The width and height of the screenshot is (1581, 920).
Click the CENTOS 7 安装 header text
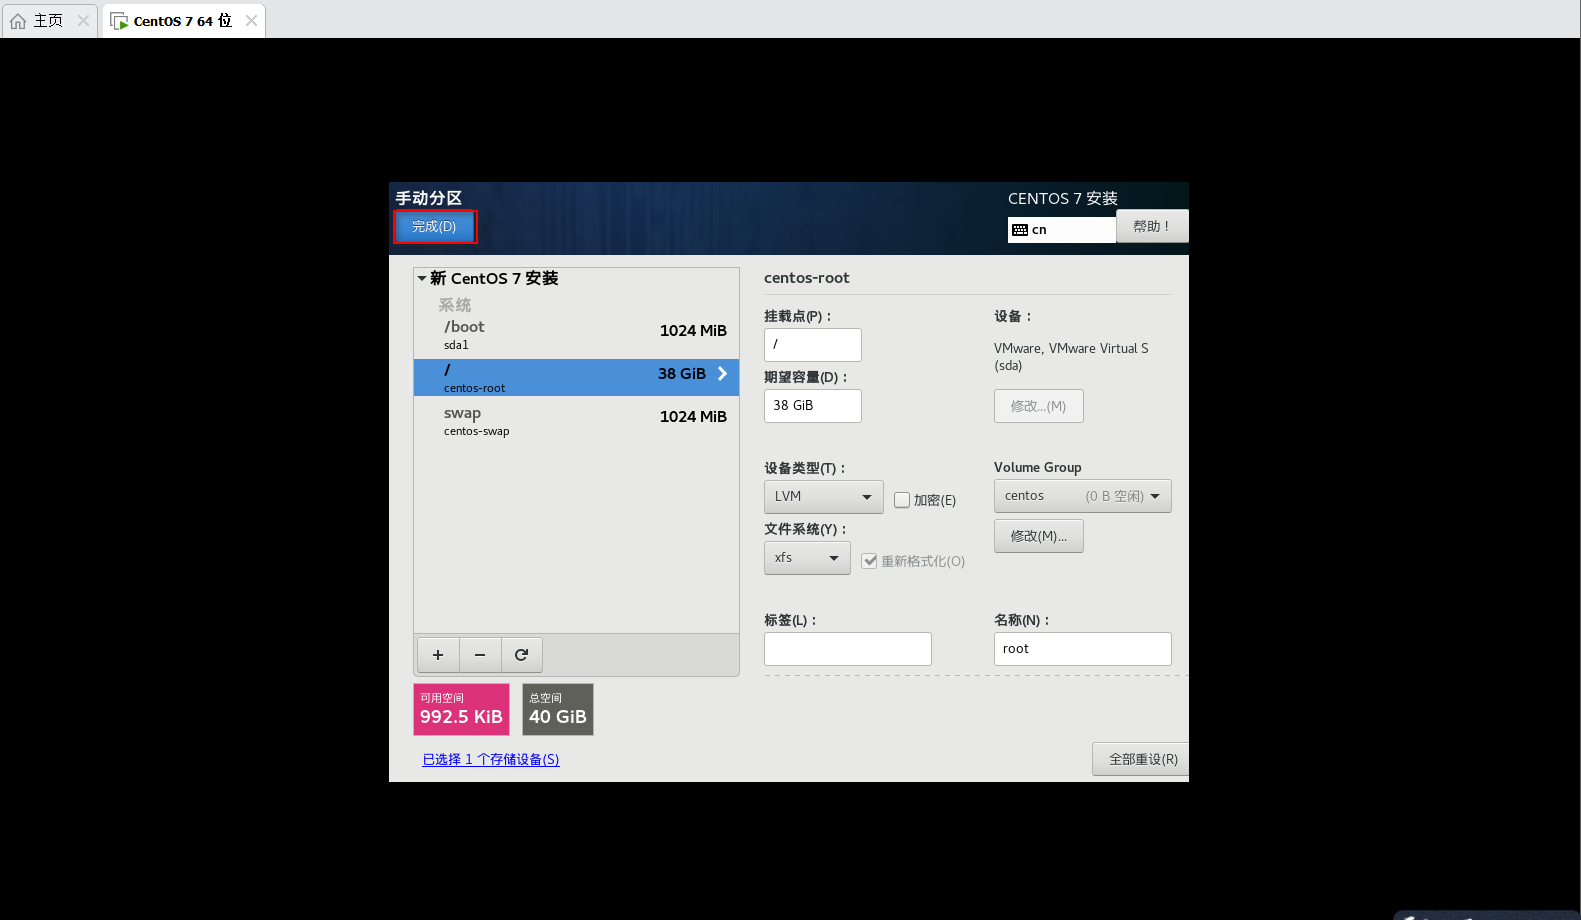1063,199
